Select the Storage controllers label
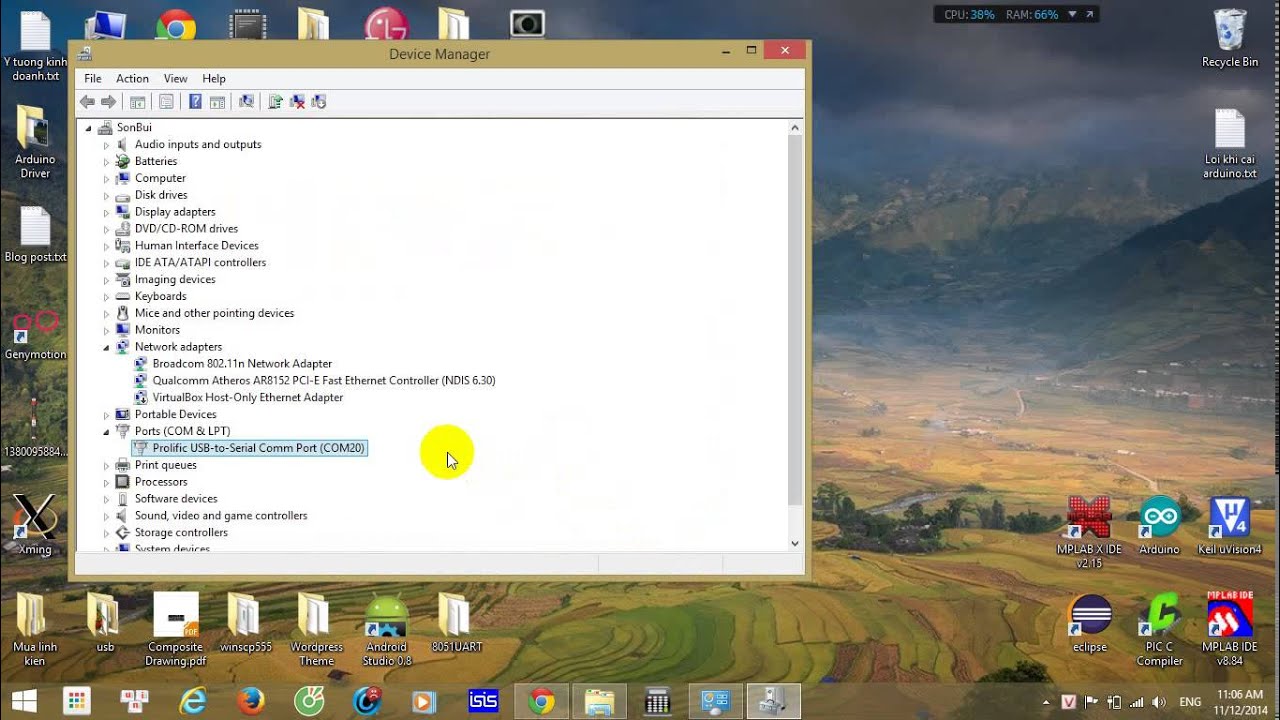 click(181, 533)
